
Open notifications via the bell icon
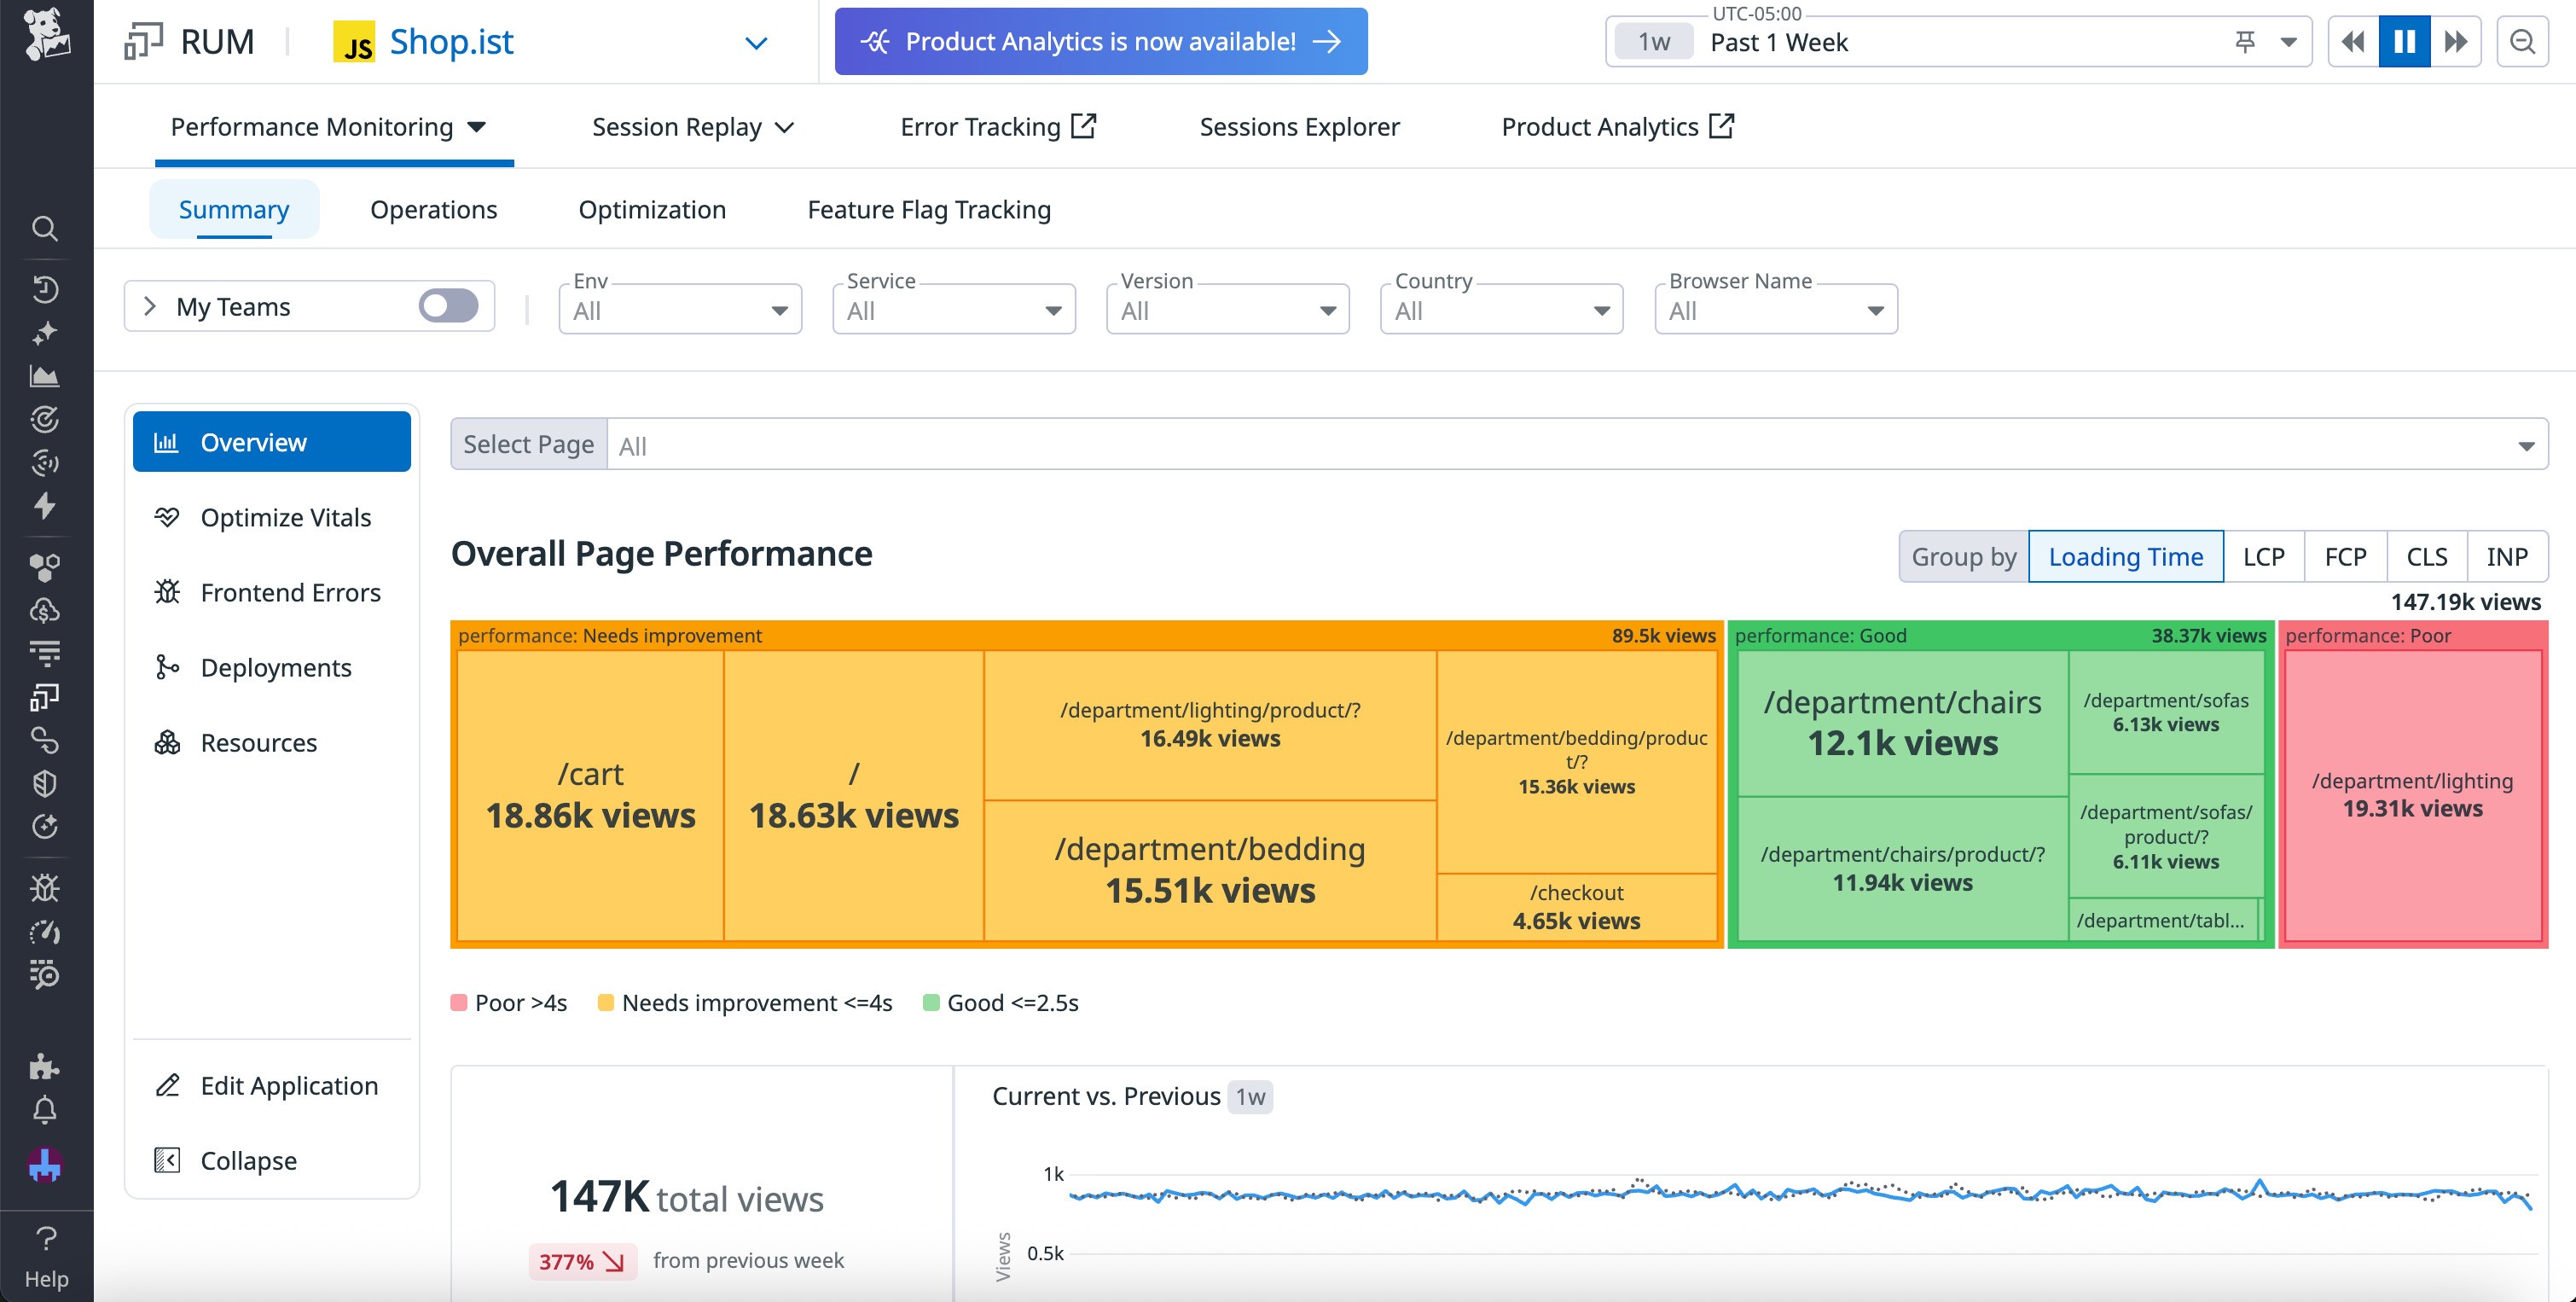(x=45, y=1110)
